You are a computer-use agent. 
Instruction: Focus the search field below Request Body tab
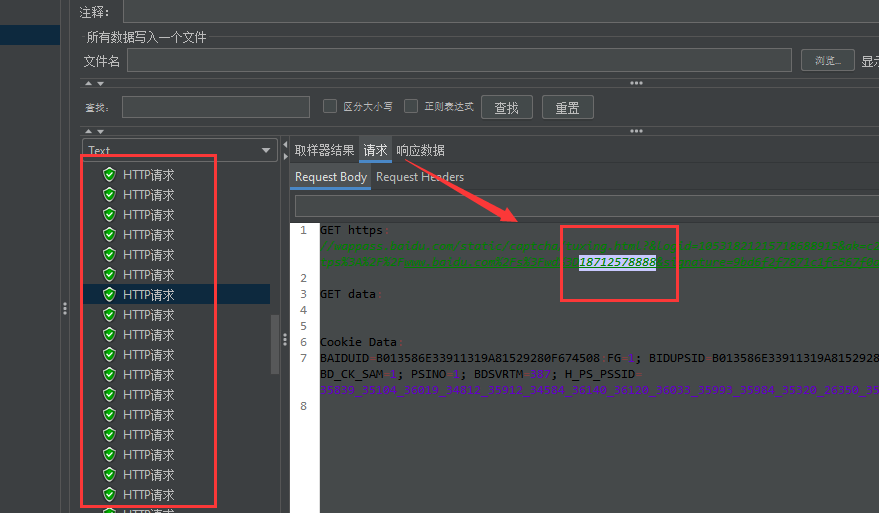[587, 206]
